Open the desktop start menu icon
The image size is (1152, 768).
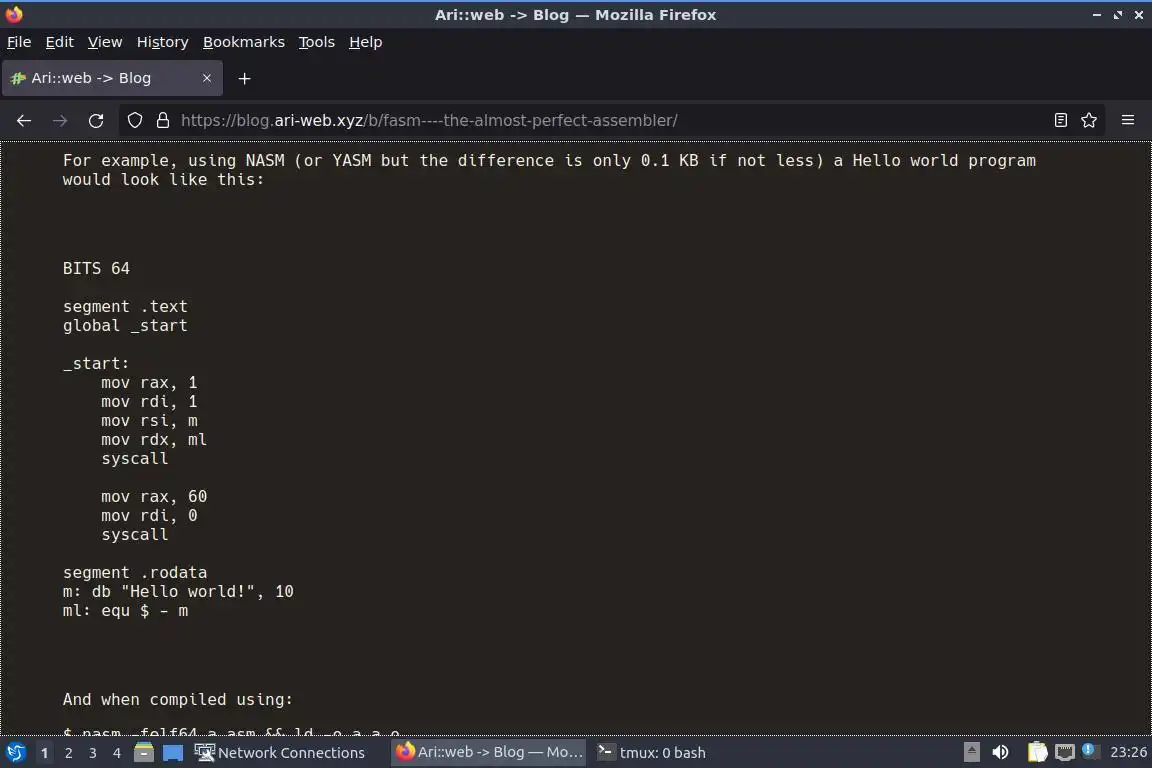coord(15,753)
